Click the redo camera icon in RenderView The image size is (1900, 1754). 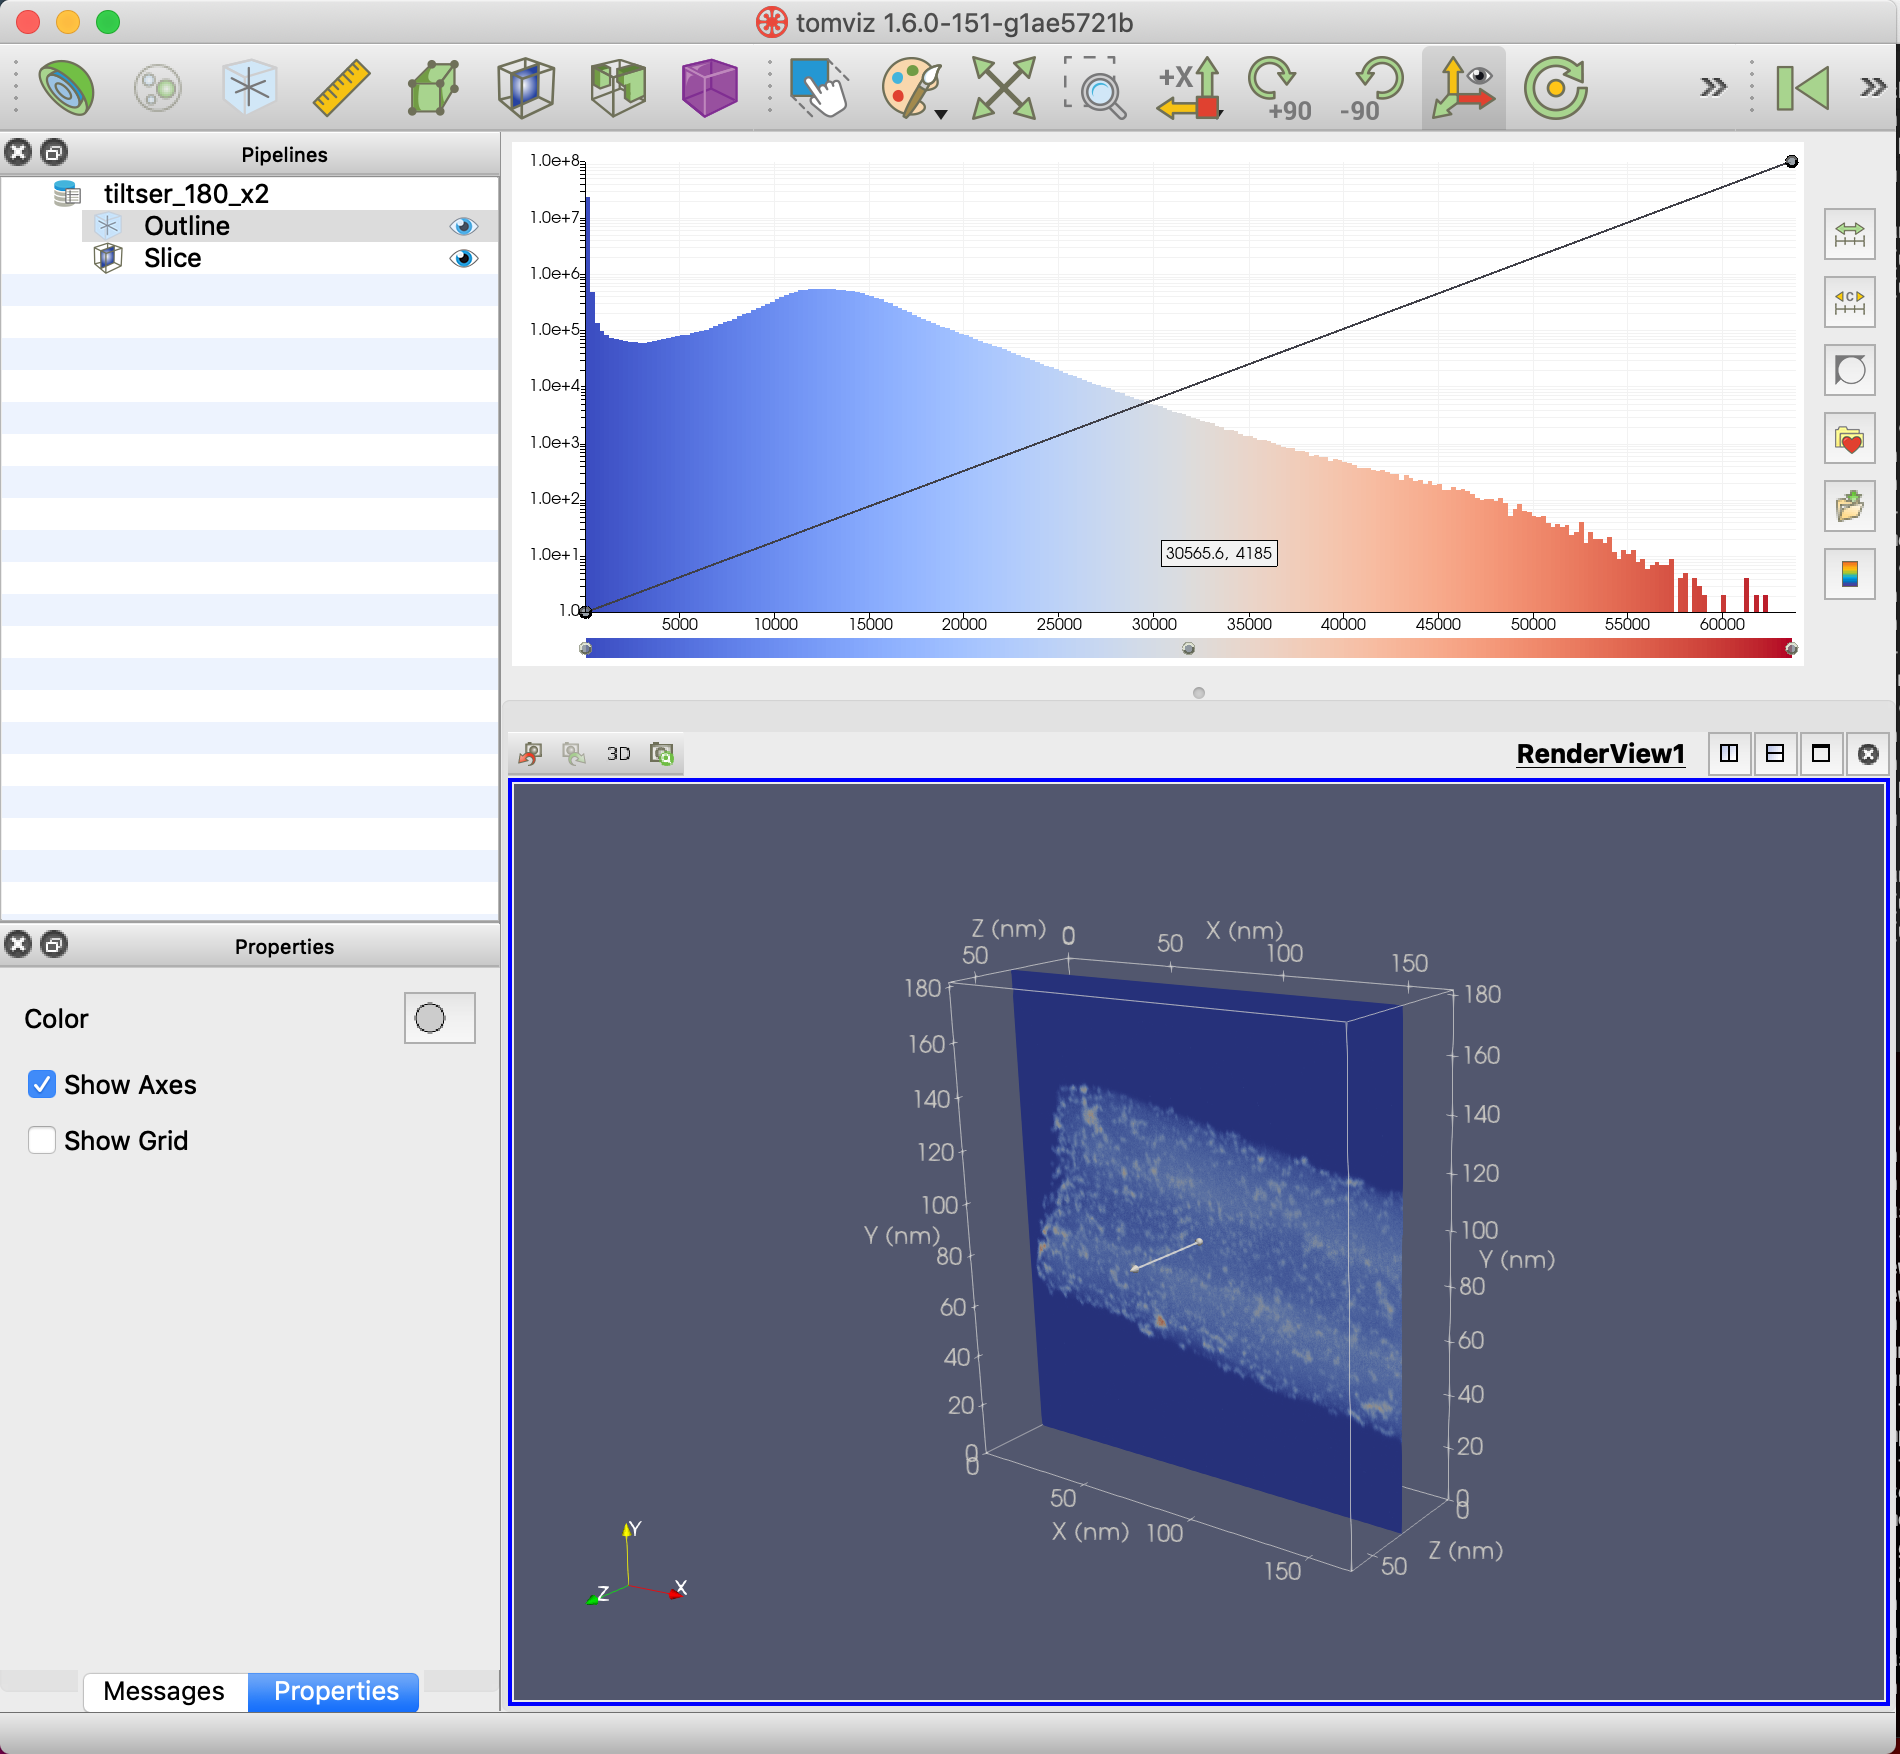573,754
